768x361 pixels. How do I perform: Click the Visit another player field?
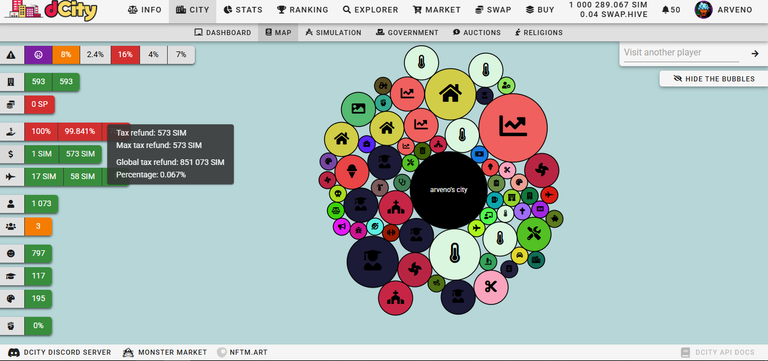[681, 53]
